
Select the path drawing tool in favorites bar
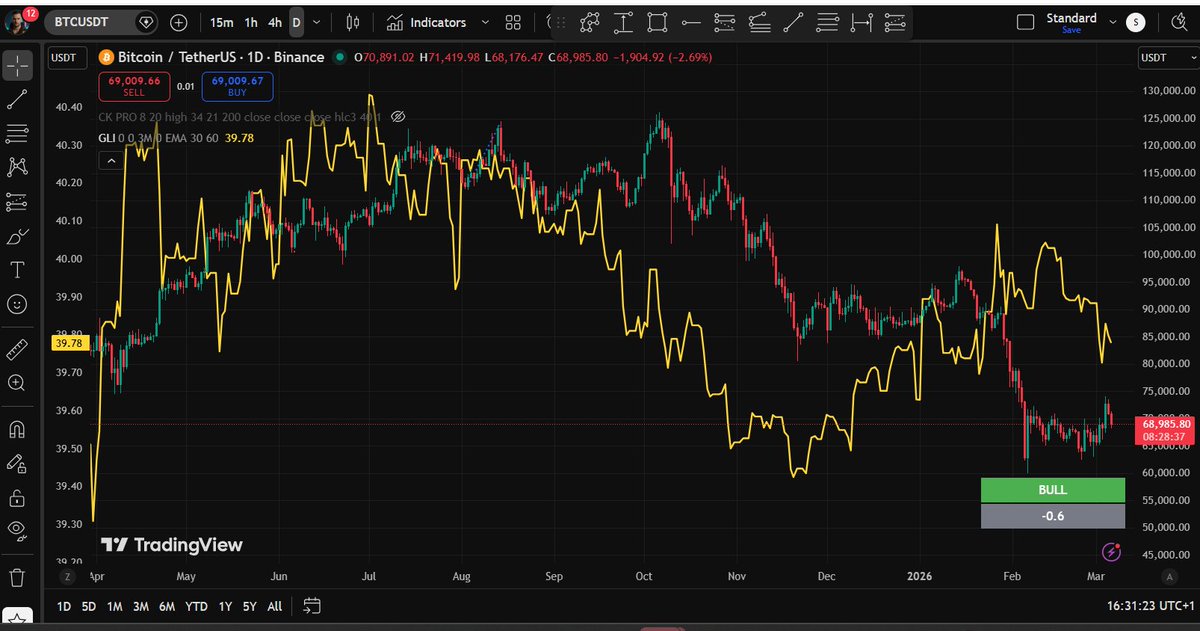(590, 21)
